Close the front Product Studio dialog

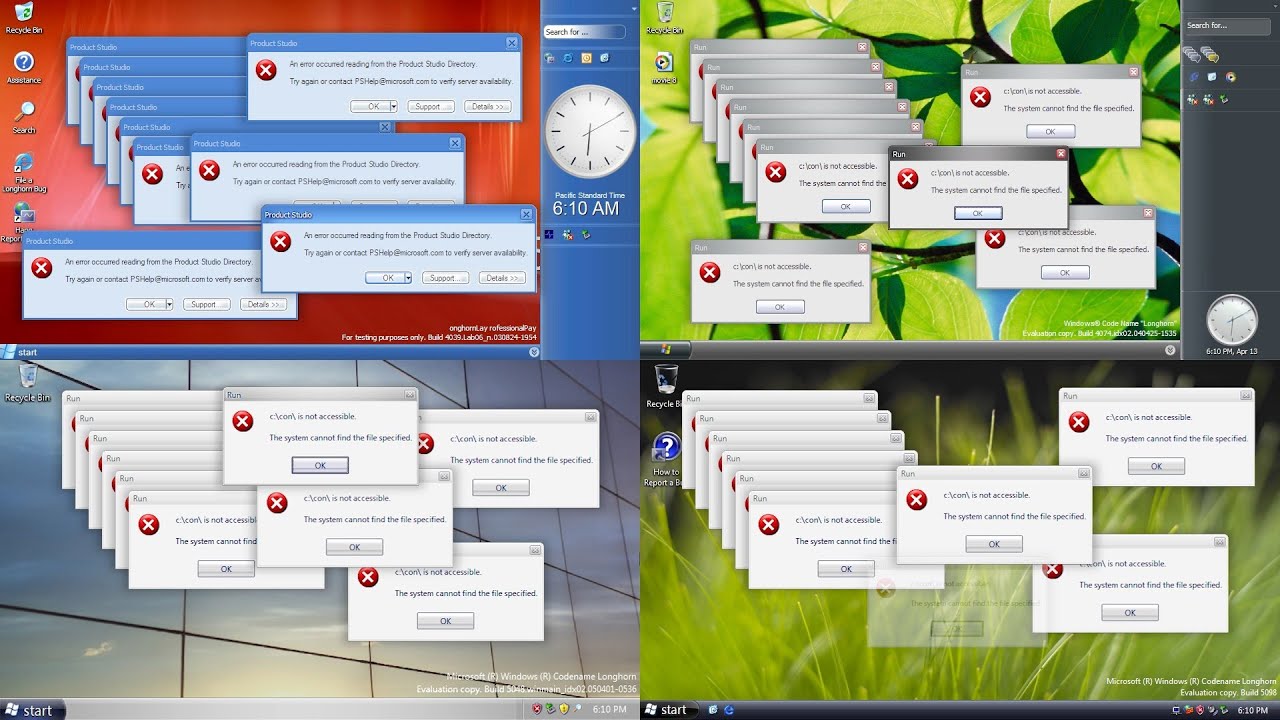(526, 215)
